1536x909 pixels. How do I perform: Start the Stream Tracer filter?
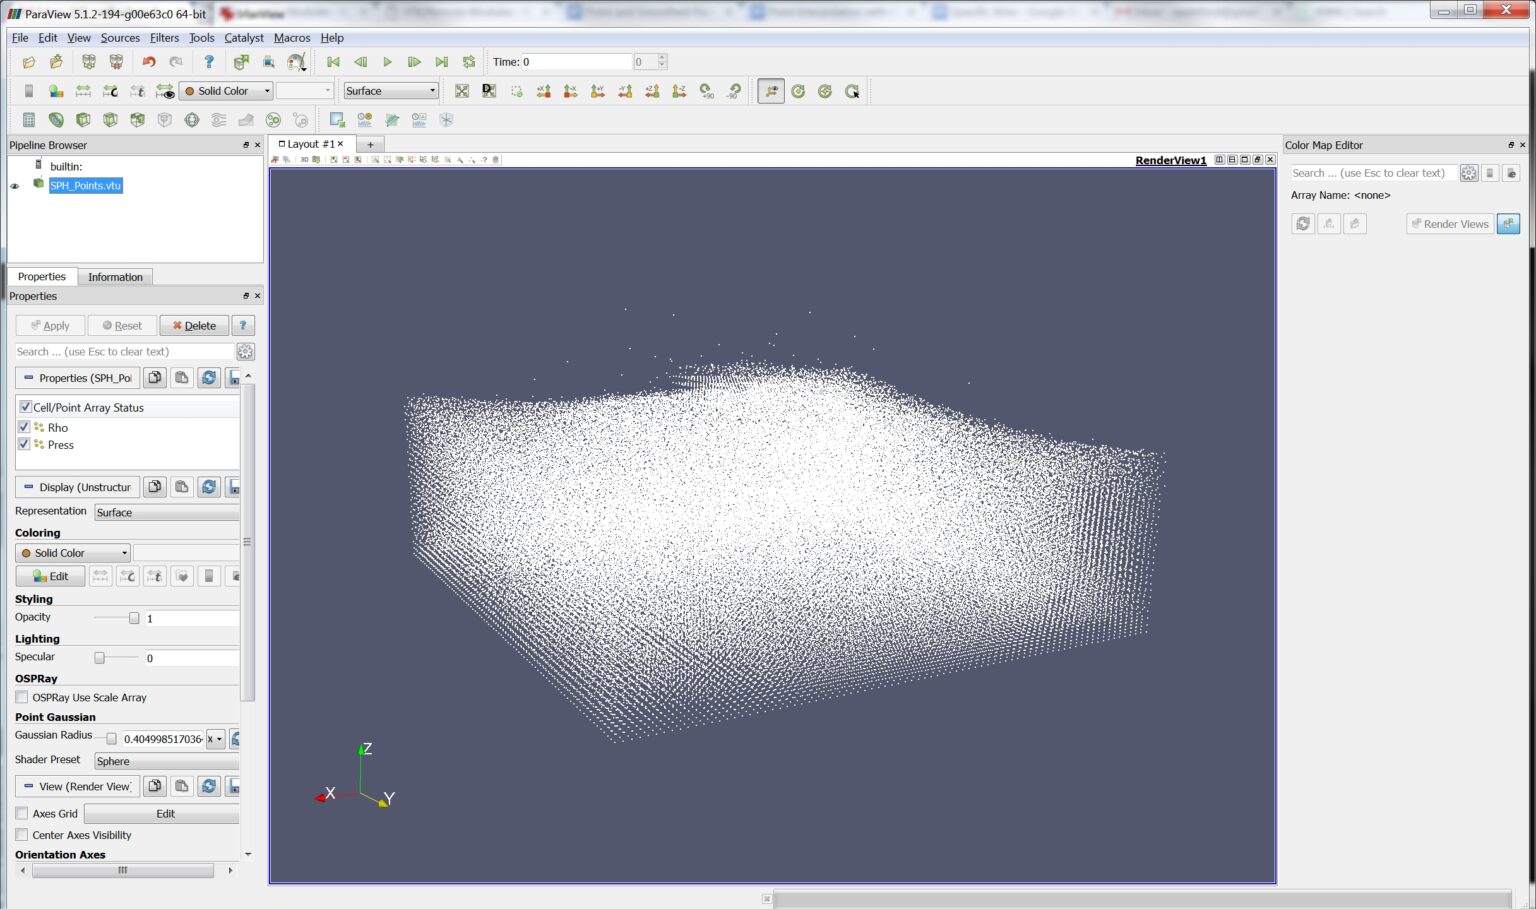[x=218, y=119]
